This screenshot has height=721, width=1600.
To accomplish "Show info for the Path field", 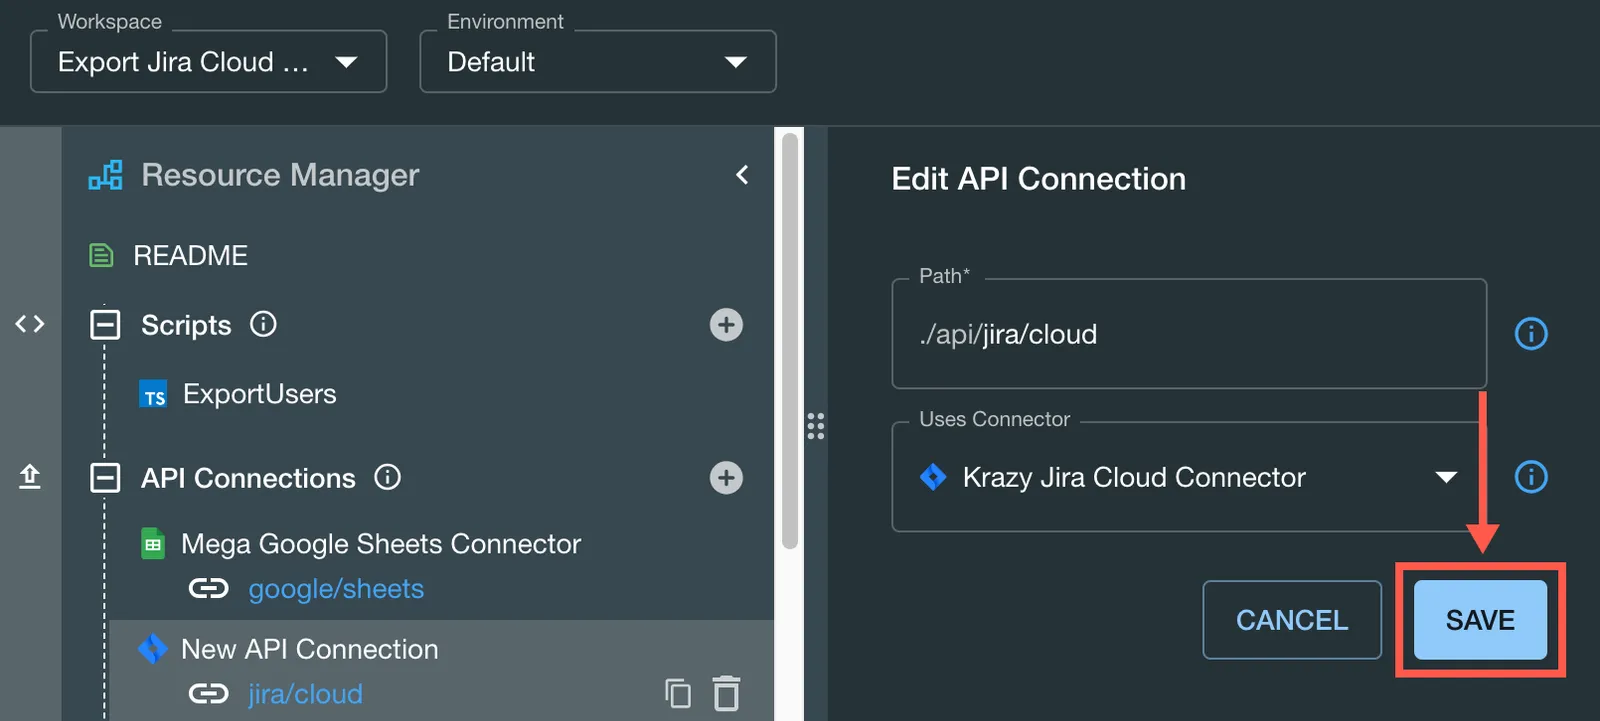I will coord(1531,333).
